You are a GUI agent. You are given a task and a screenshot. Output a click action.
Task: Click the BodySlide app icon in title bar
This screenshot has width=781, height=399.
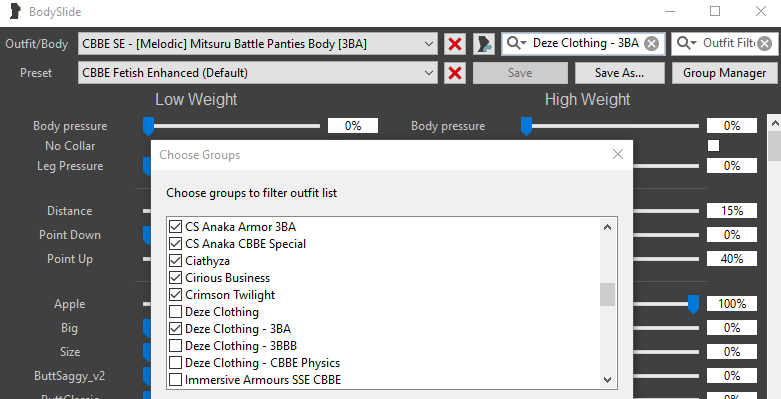click(16, 11)
